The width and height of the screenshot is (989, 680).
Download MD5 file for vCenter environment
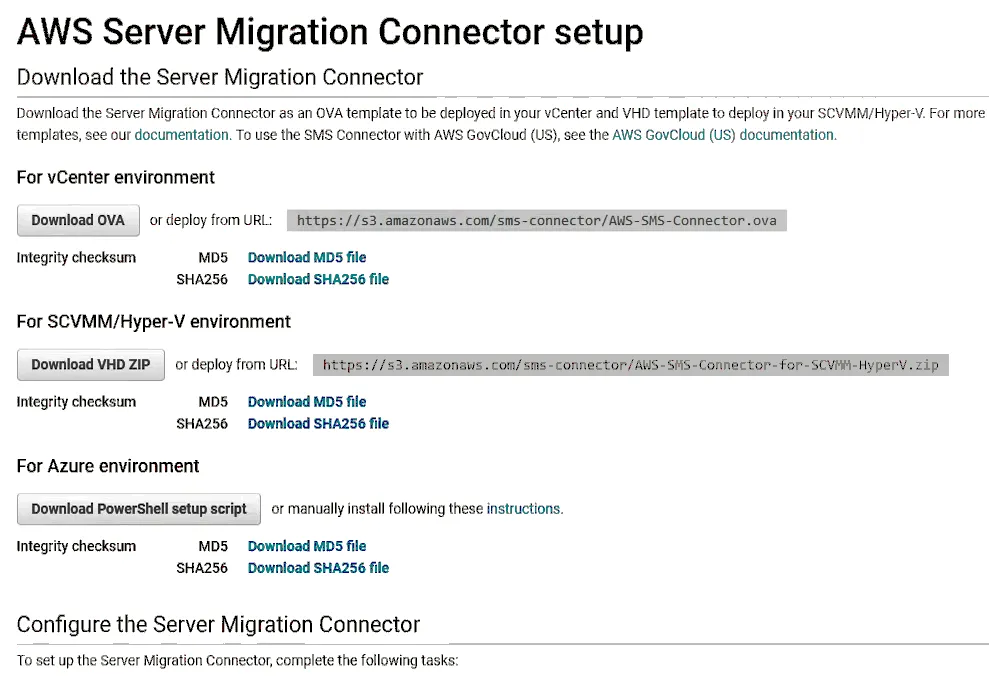click(307, 258)
